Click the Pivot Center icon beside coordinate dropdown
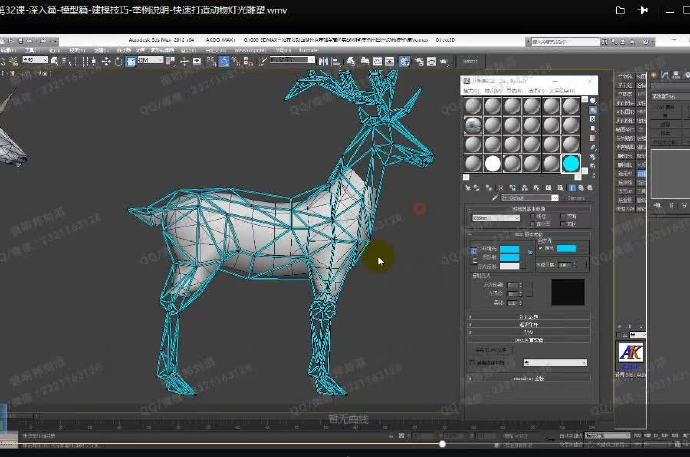 (x=170, y=62)
